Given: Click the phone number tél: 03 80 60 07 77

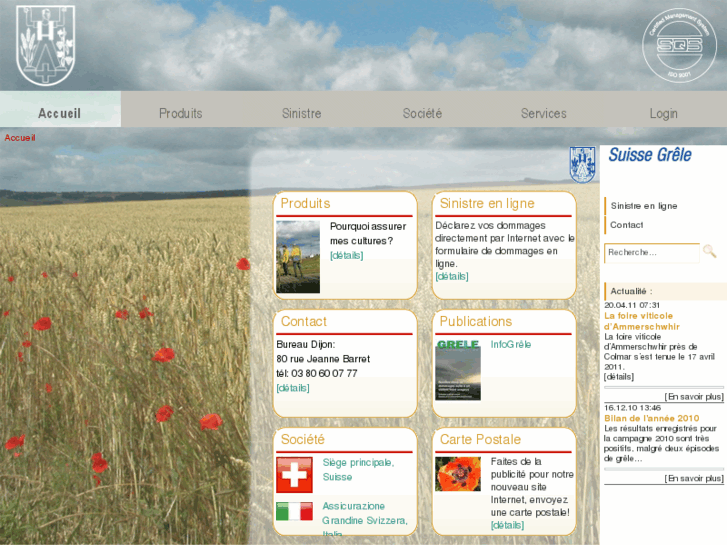Looking at the screenshot, I should [317, 373].
